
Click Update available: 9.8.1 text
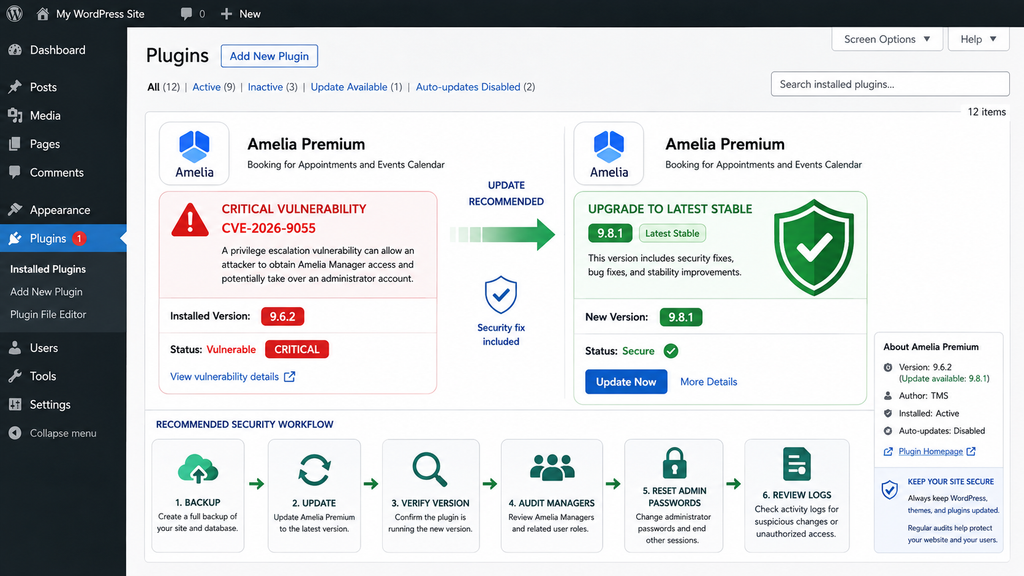944,379
